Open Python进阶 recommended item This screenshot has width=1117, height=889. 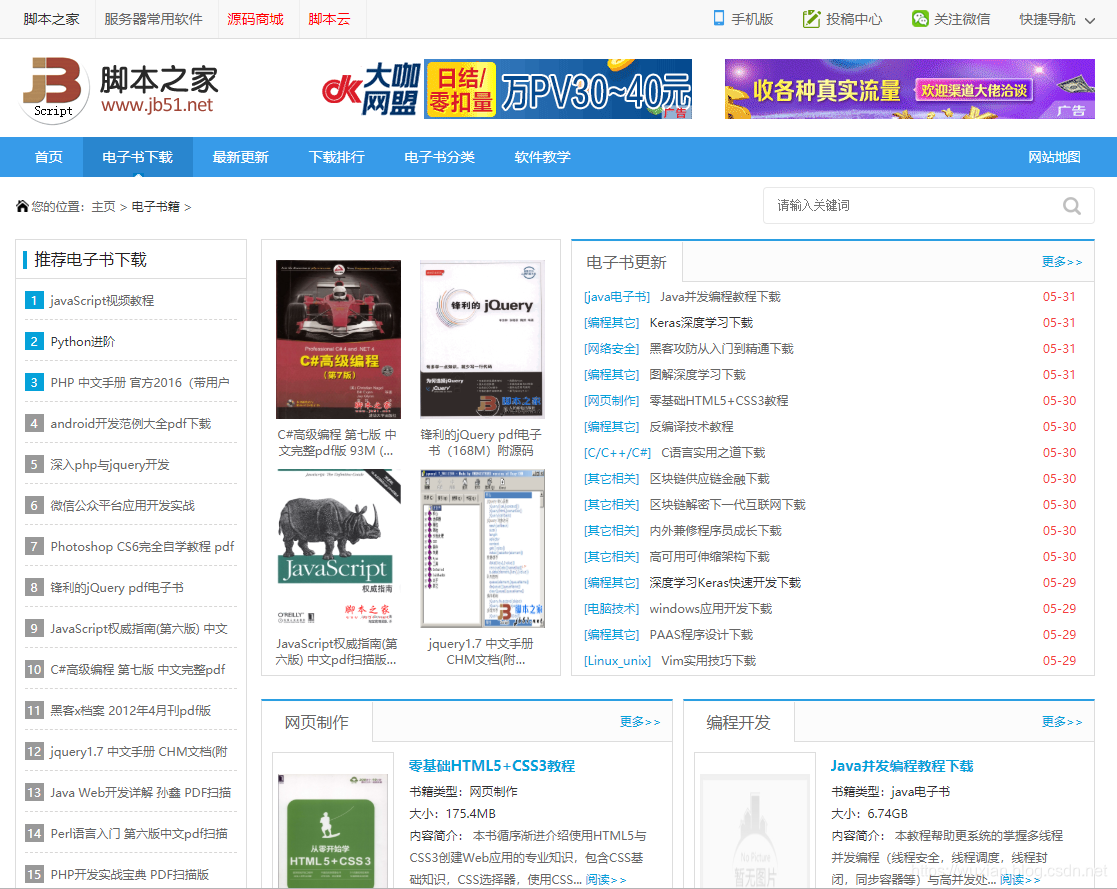(x=83, y=341)
